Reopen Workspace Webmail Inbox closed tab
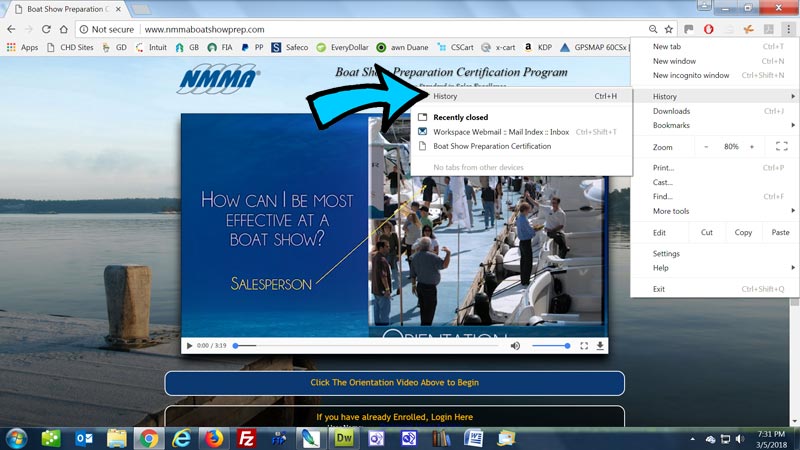The width and height of the screenshot is (800, 450). coord(521,132)
